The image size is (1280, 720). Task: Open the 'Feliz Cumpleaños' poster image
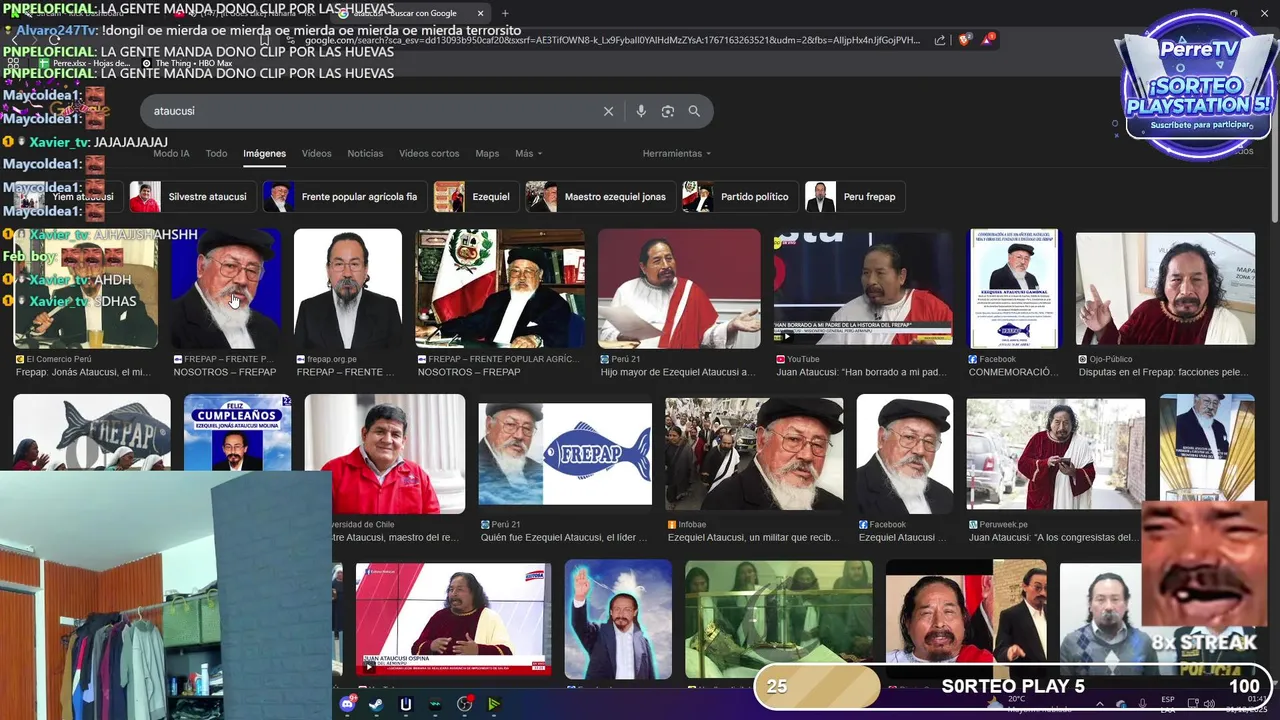[x=237, y=432]
